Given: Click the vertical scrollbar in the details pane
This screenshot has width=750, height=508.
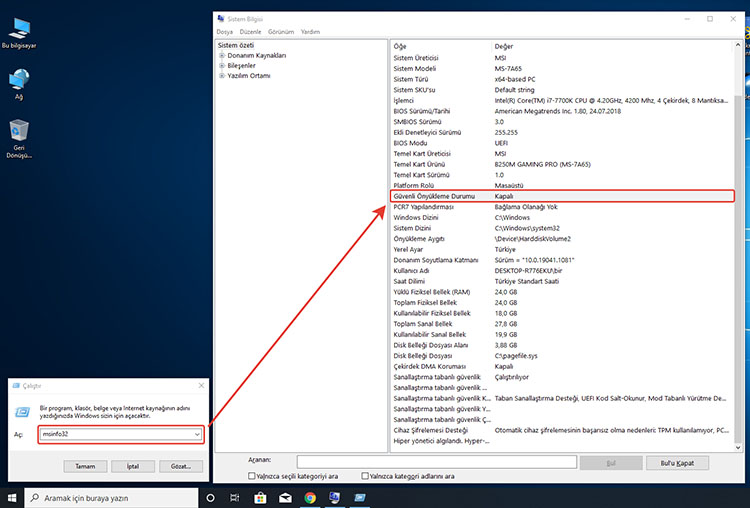Looking at the screenshot, I should pos(739,250).
